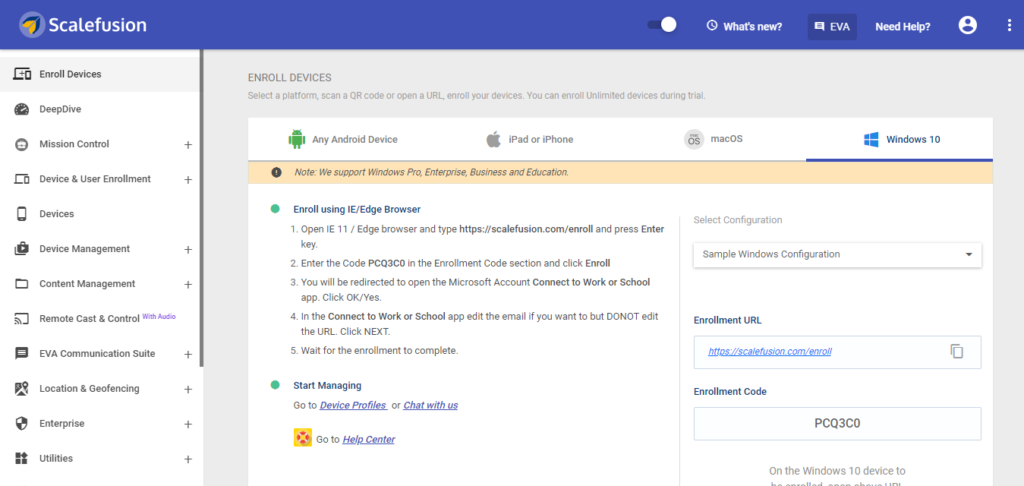Click 'Select Configuration' label
This screenshot has width=1024, height=486.
click(737, 220)
